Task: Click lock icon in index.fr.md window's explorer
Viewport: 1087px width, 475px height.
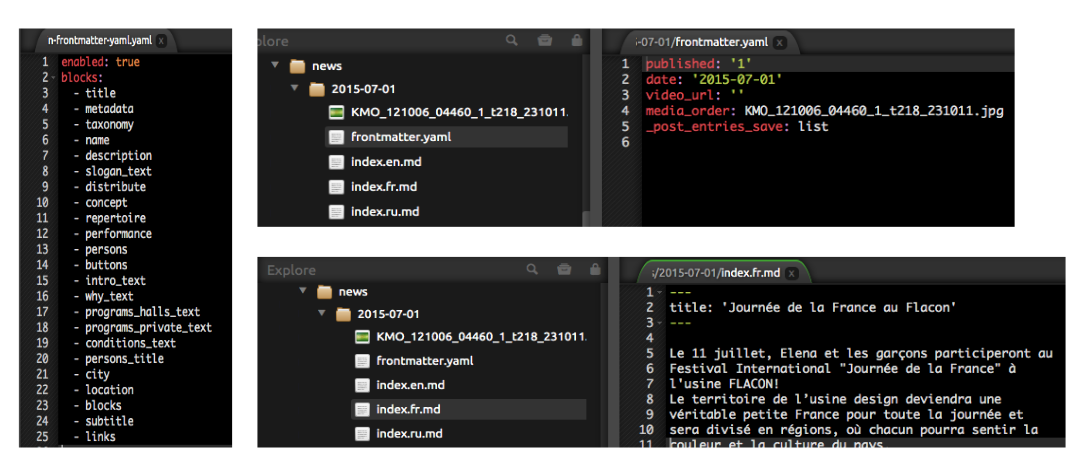Action: tap(595, 269)
